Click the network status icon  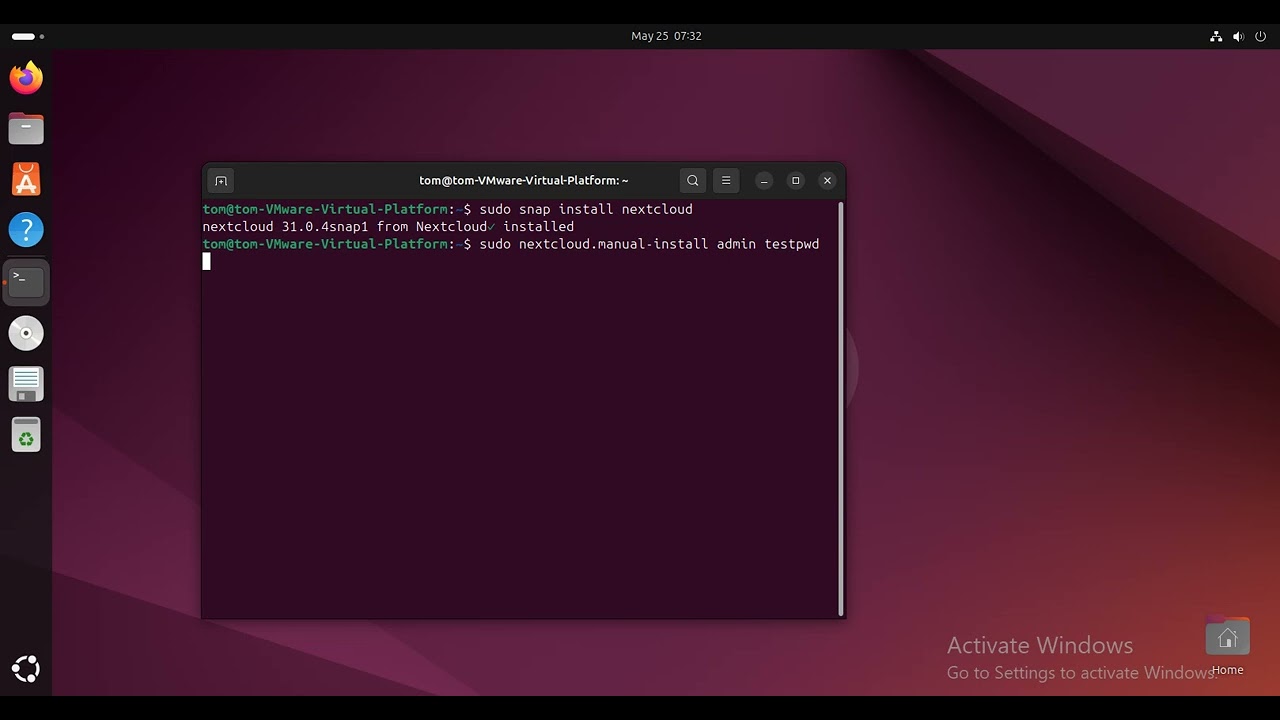pyautogui.click(x=1216, y=36)
